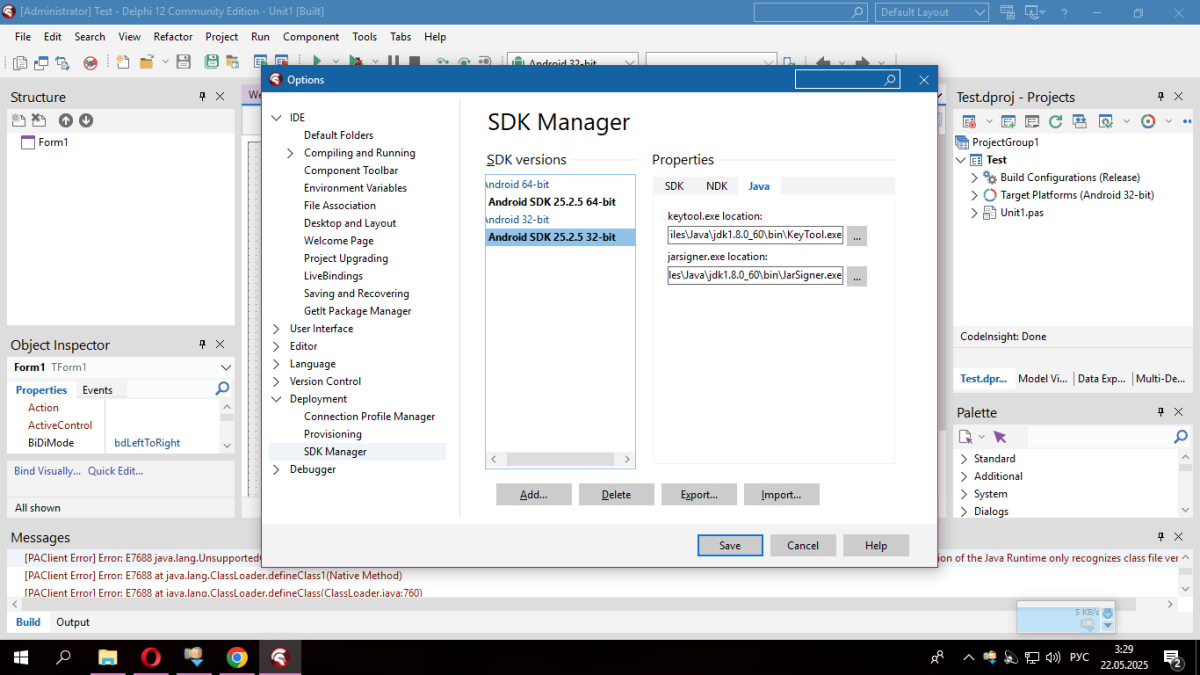
Task: Expand the Editor options node
Action: coord(277,346)
